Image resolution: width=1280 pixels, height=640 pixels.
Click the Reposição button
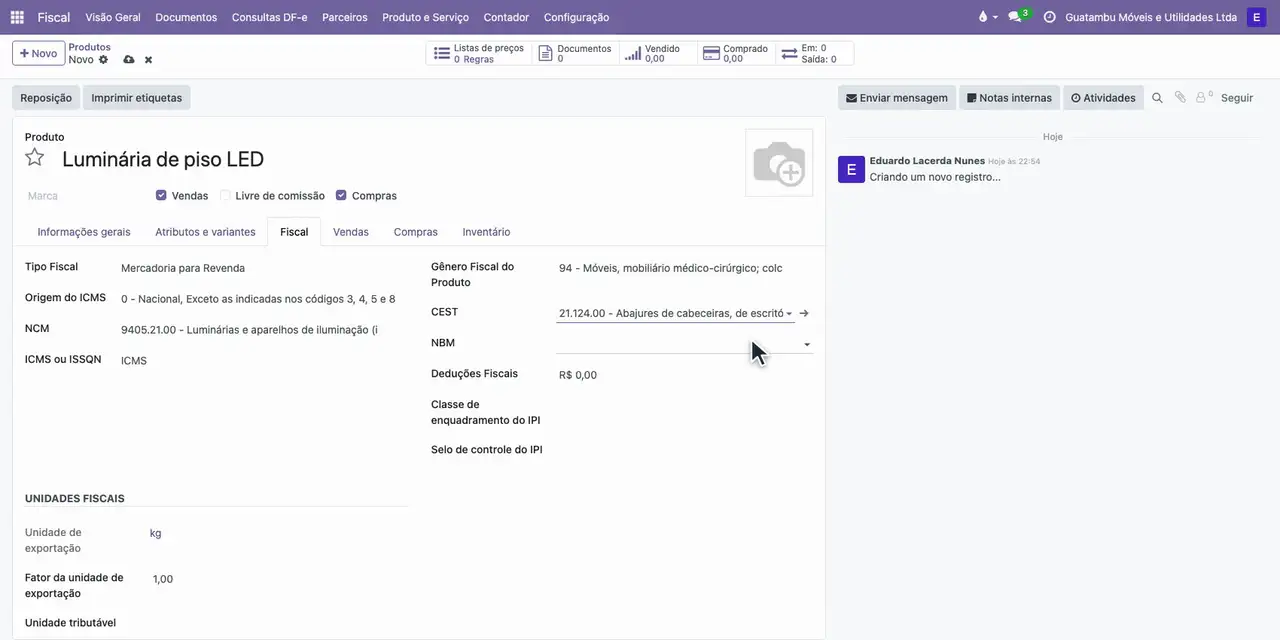[x=46, y=98]
